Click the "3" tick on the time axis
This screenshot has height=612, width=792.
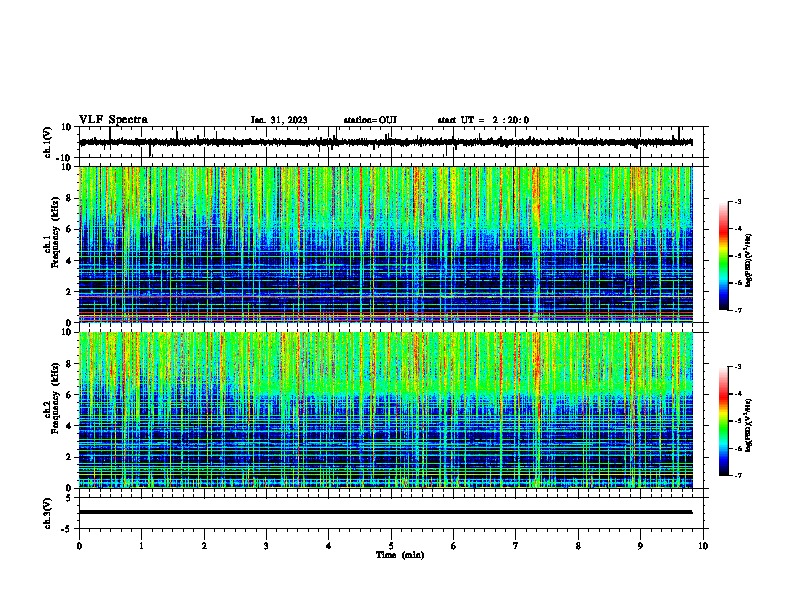click(x=266, y=546)
